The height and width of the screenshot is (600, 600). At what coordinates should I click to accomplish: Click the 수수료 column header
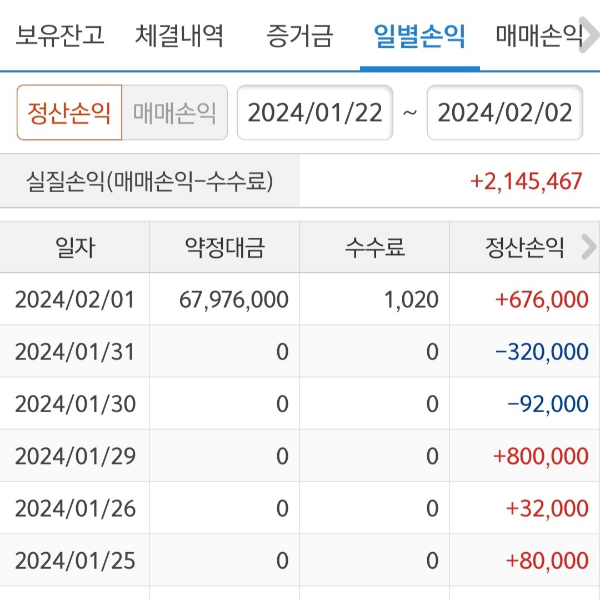(374, 247)
